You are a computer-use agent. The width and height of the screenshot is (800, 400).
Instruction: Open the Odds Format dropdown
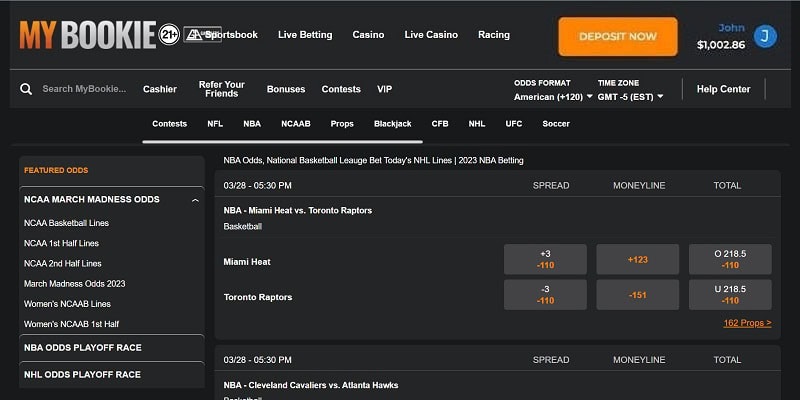(553, 96)
